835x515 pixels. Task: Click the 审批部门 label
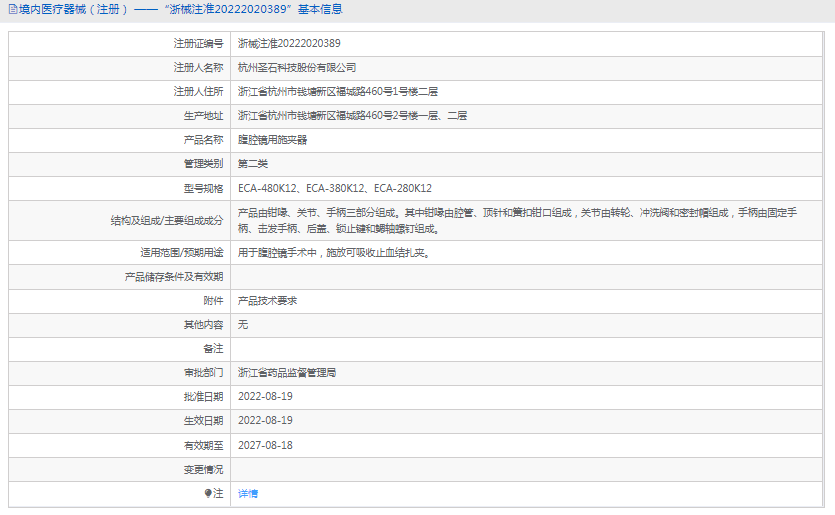pyautogui.click(x=203, y=373)
